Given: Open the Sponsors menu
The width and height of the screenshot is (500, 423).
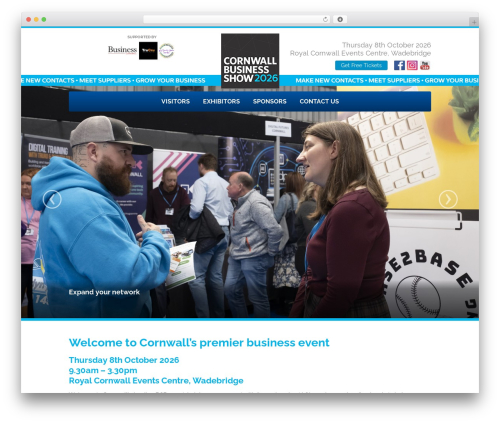Looking at the screenshot, I should (x=270, y=101).
